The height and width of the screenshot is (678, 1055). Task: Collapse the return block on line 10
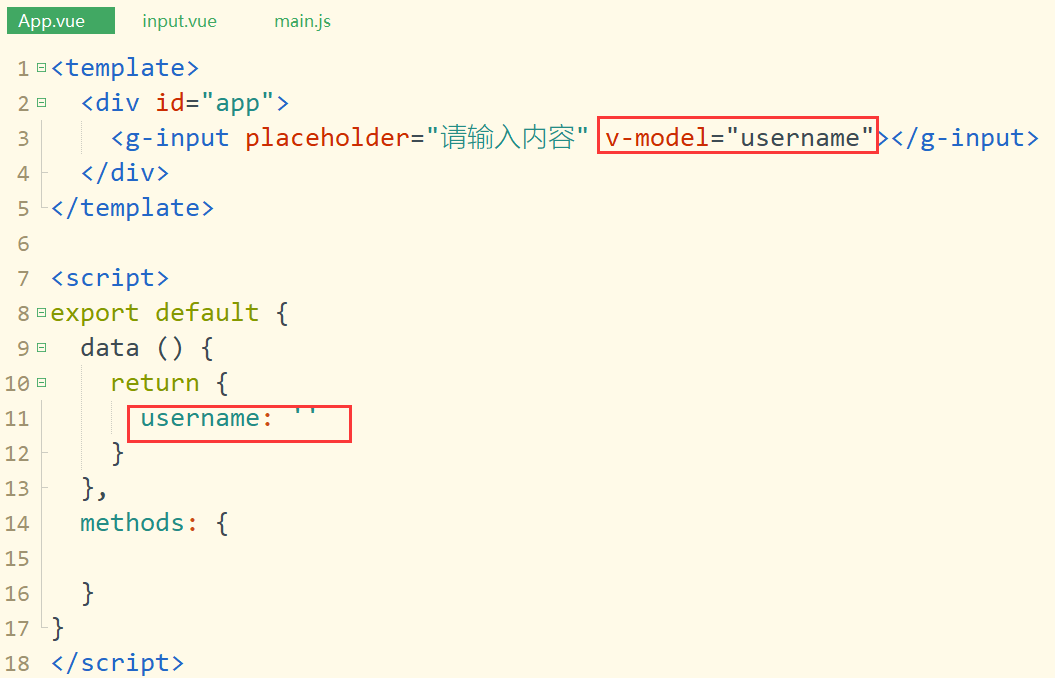point(42,382)
